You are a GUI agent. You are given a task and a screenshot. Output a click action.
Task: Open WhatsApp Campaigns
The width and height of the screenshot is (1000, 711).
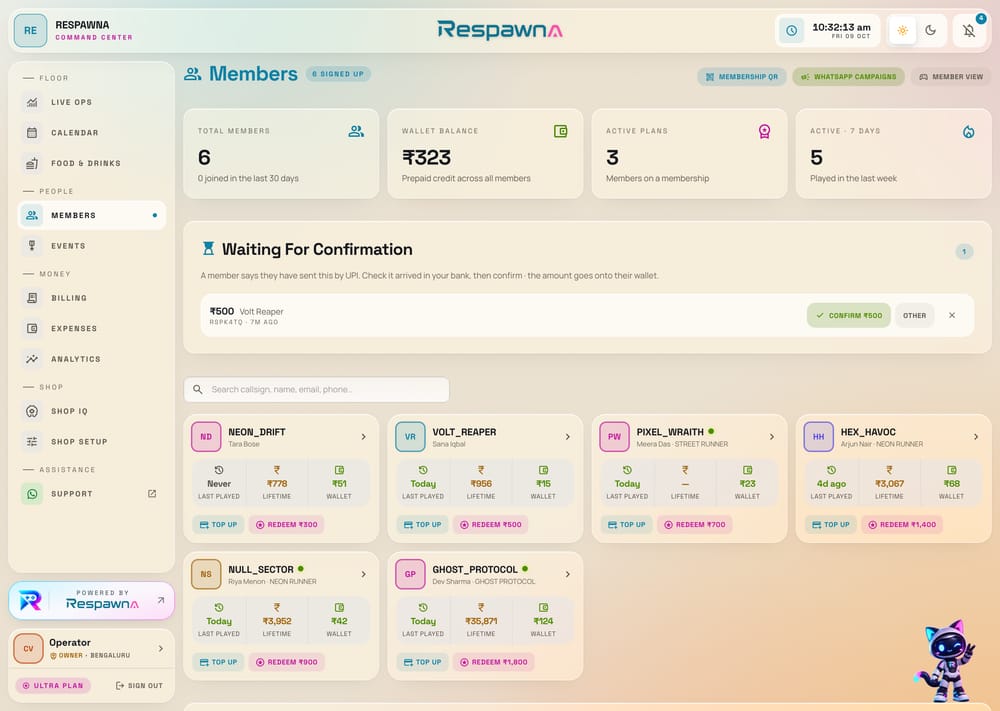(848, 77)
